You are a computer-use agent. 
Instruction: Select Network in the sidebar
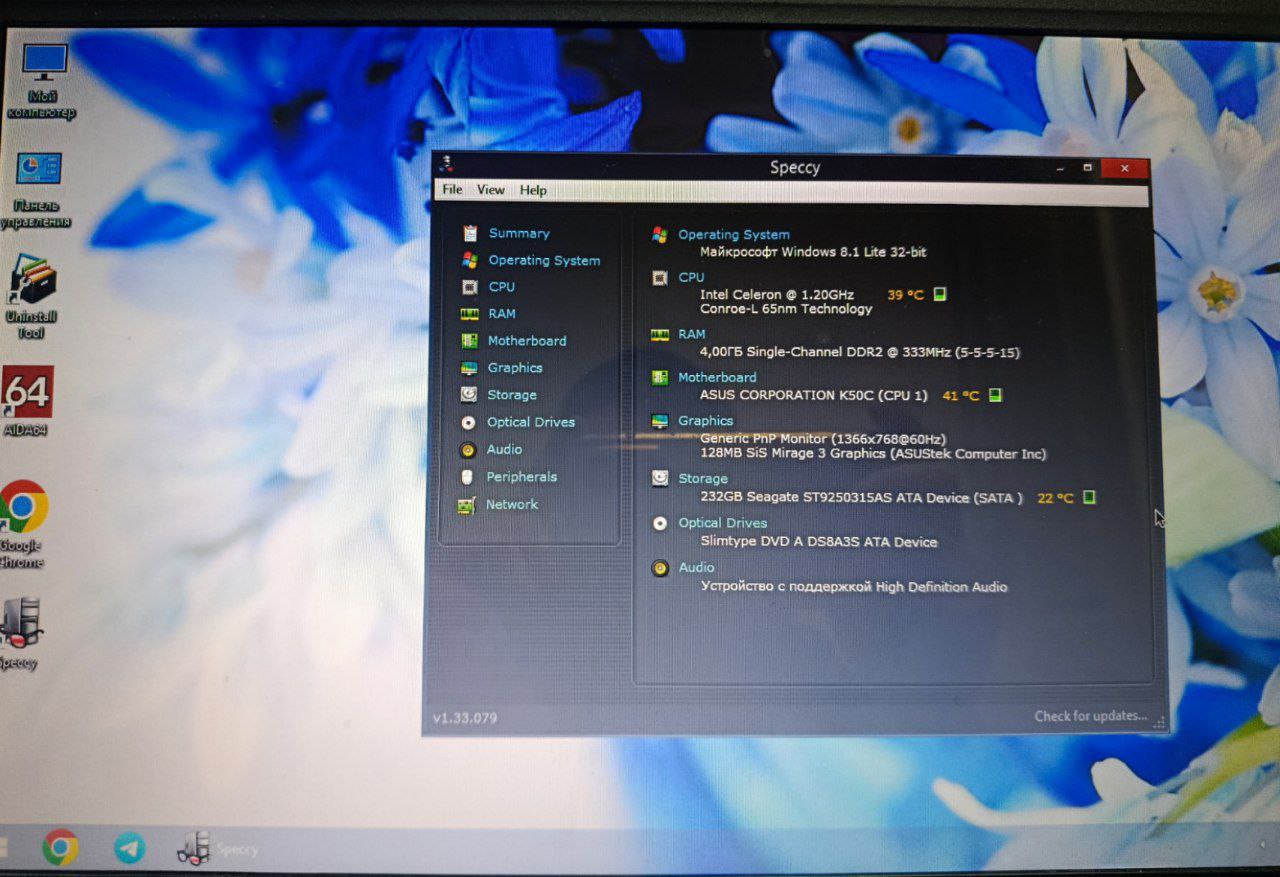[x=511, y=505]
